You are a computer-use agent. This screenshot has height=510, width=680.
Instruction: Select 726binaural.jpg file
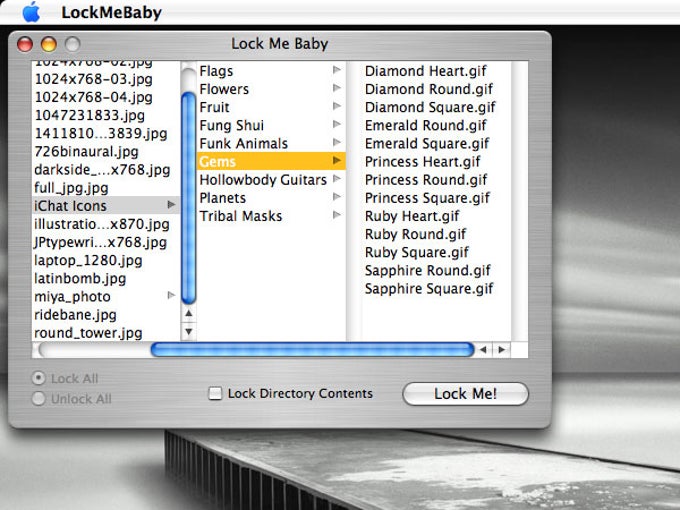tap(87, 152)
